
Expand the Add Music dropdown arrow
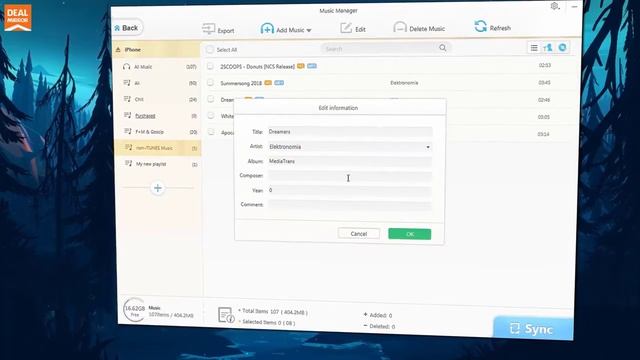click(x=309, y=31)
